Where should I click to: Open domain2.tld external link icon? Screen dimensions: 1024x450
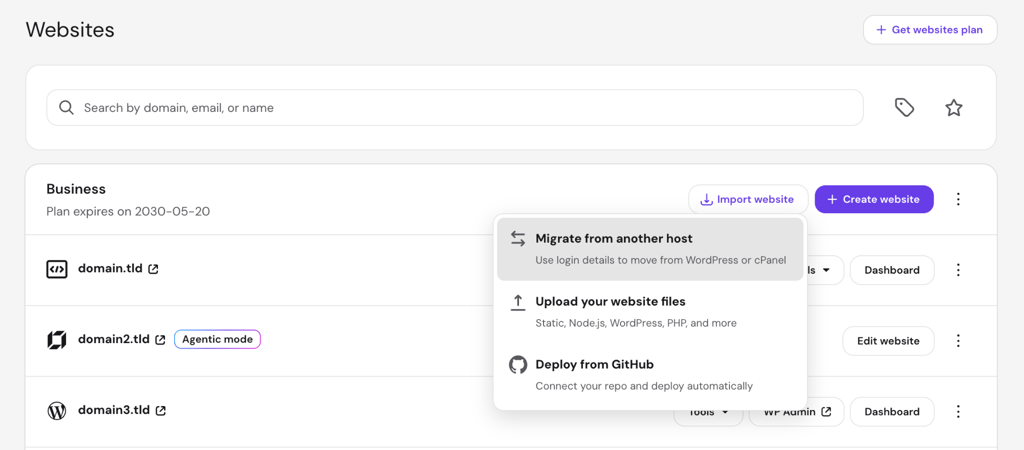160,340
